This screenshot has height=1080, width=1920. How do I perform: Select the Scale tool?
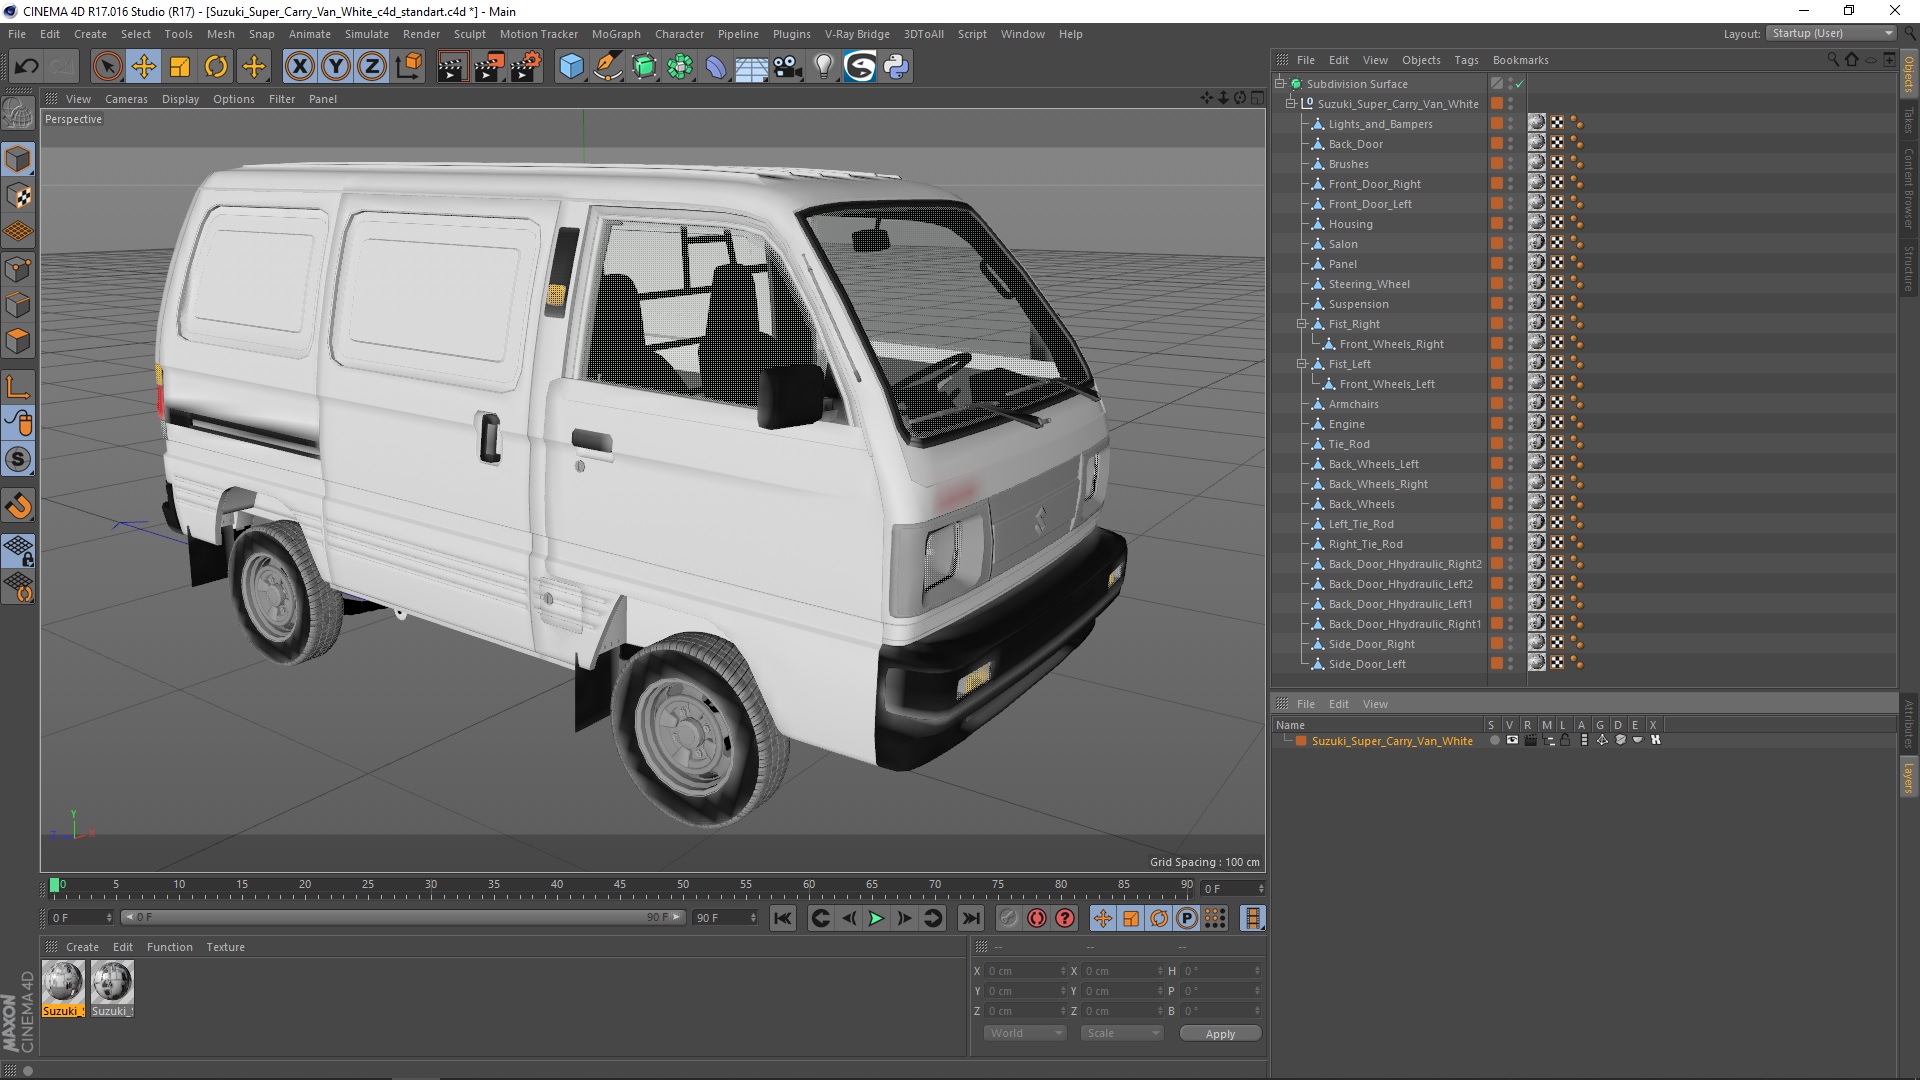click(180, 67)
